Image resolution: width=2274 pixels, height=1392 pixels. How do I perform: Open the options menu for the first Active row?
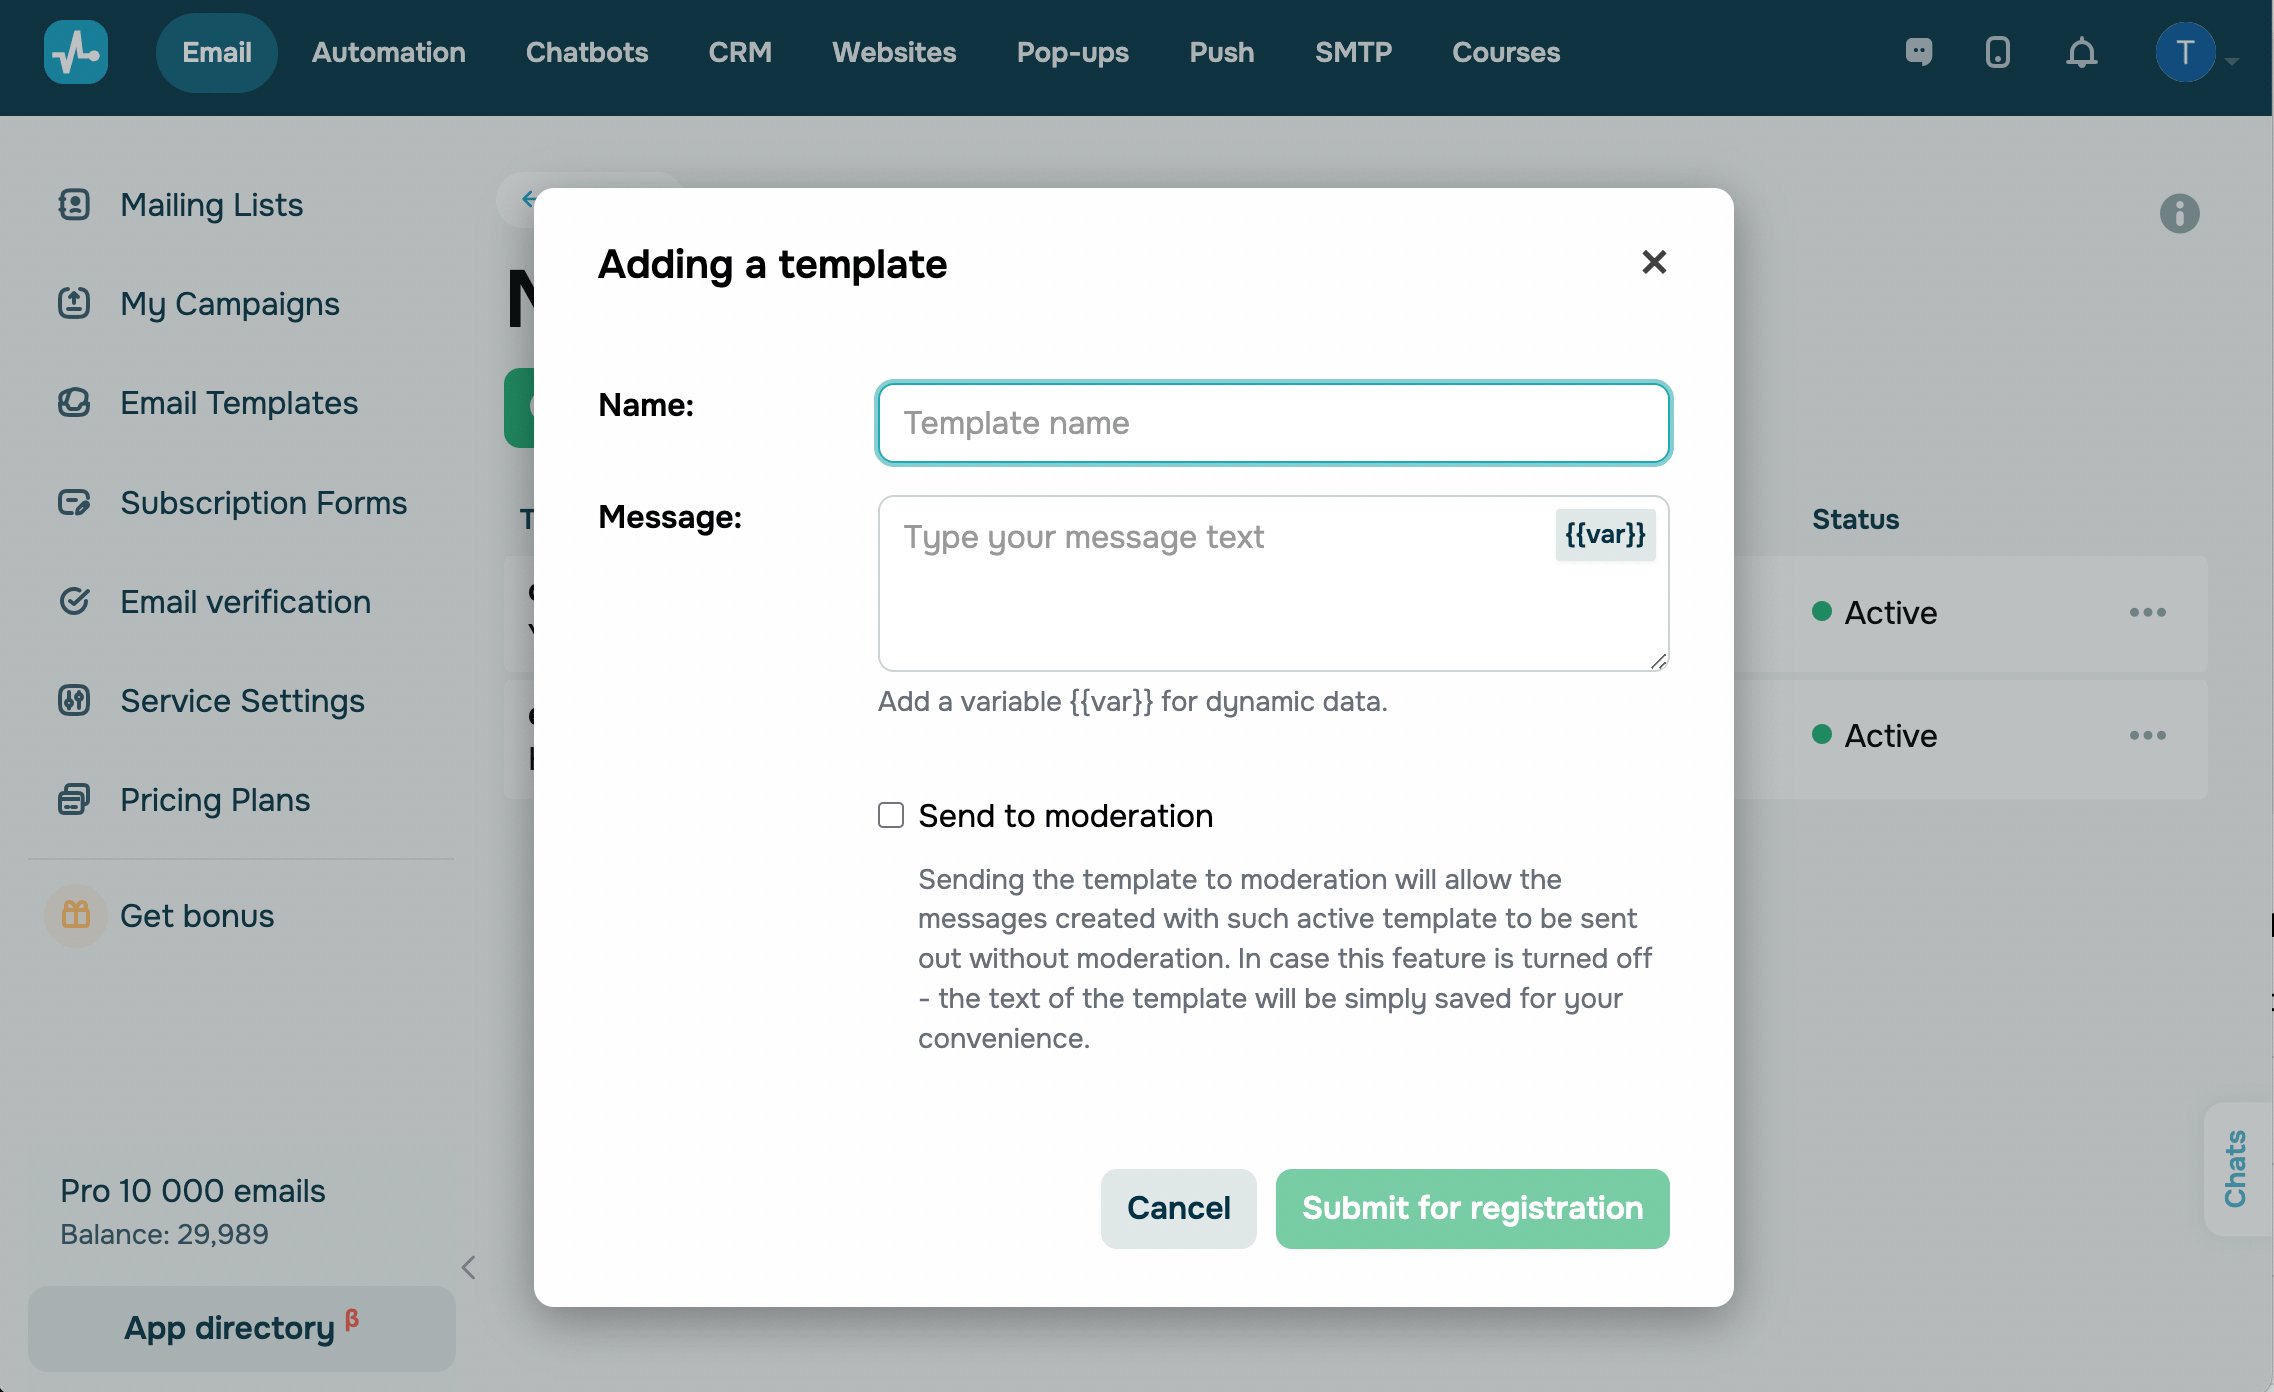click(2147, 612)
